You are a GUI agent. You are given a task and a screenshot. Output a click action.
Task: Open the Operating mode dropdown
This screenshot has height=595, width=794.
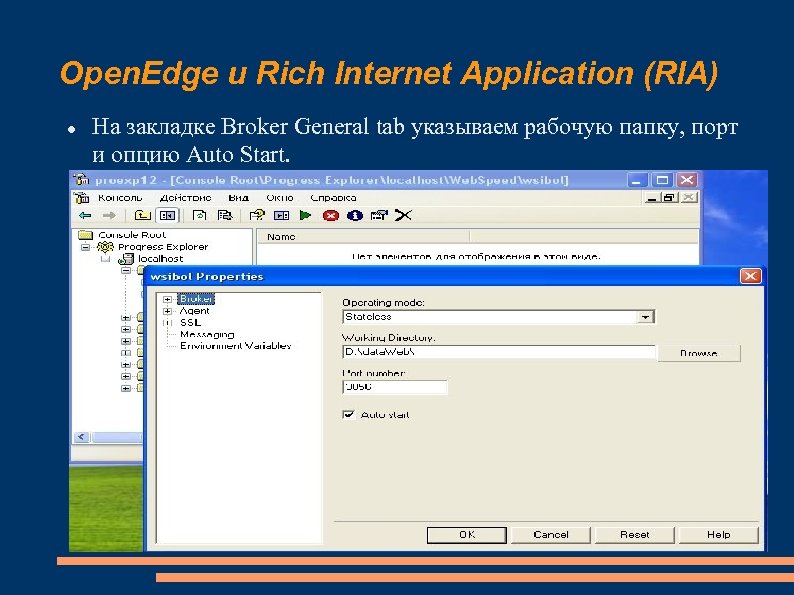[645, 317]
